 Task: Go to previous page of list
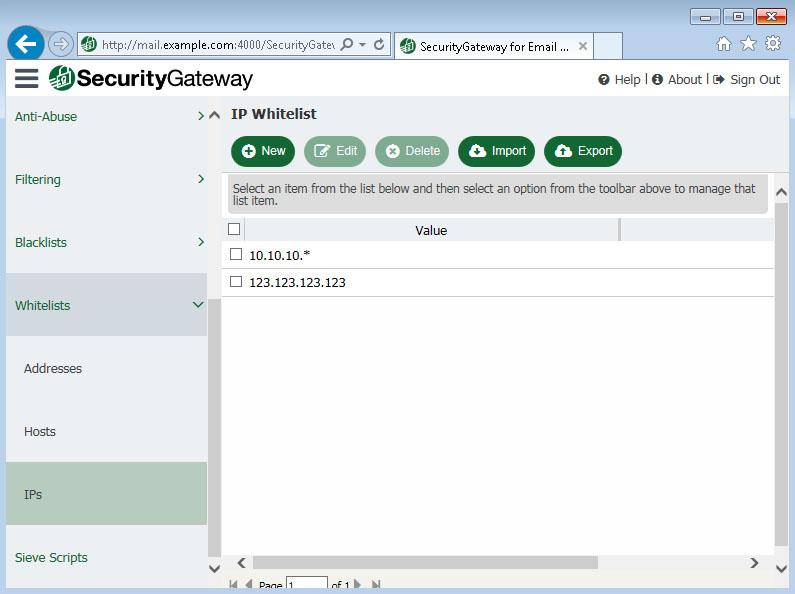tap(248, 584)
